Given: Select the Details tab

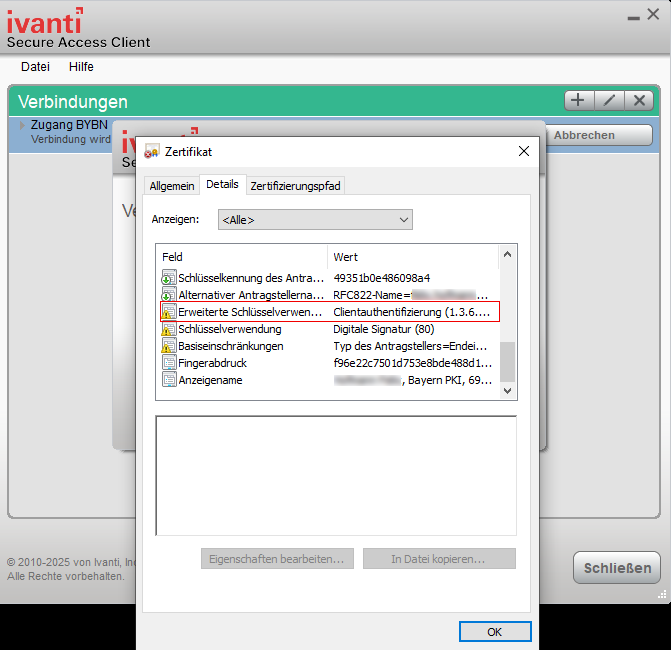Looking at the screenshot, I should [222, 184].
